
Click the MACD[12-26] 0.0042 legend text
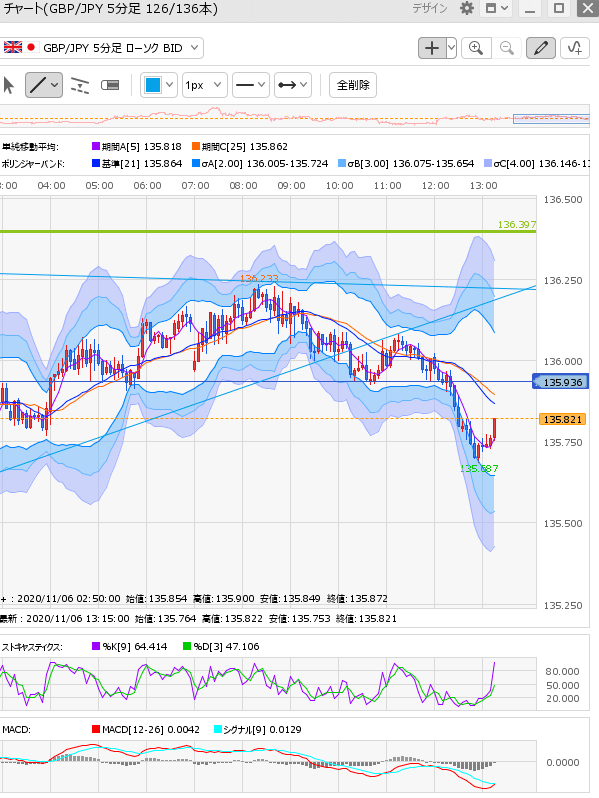[151, 730]
